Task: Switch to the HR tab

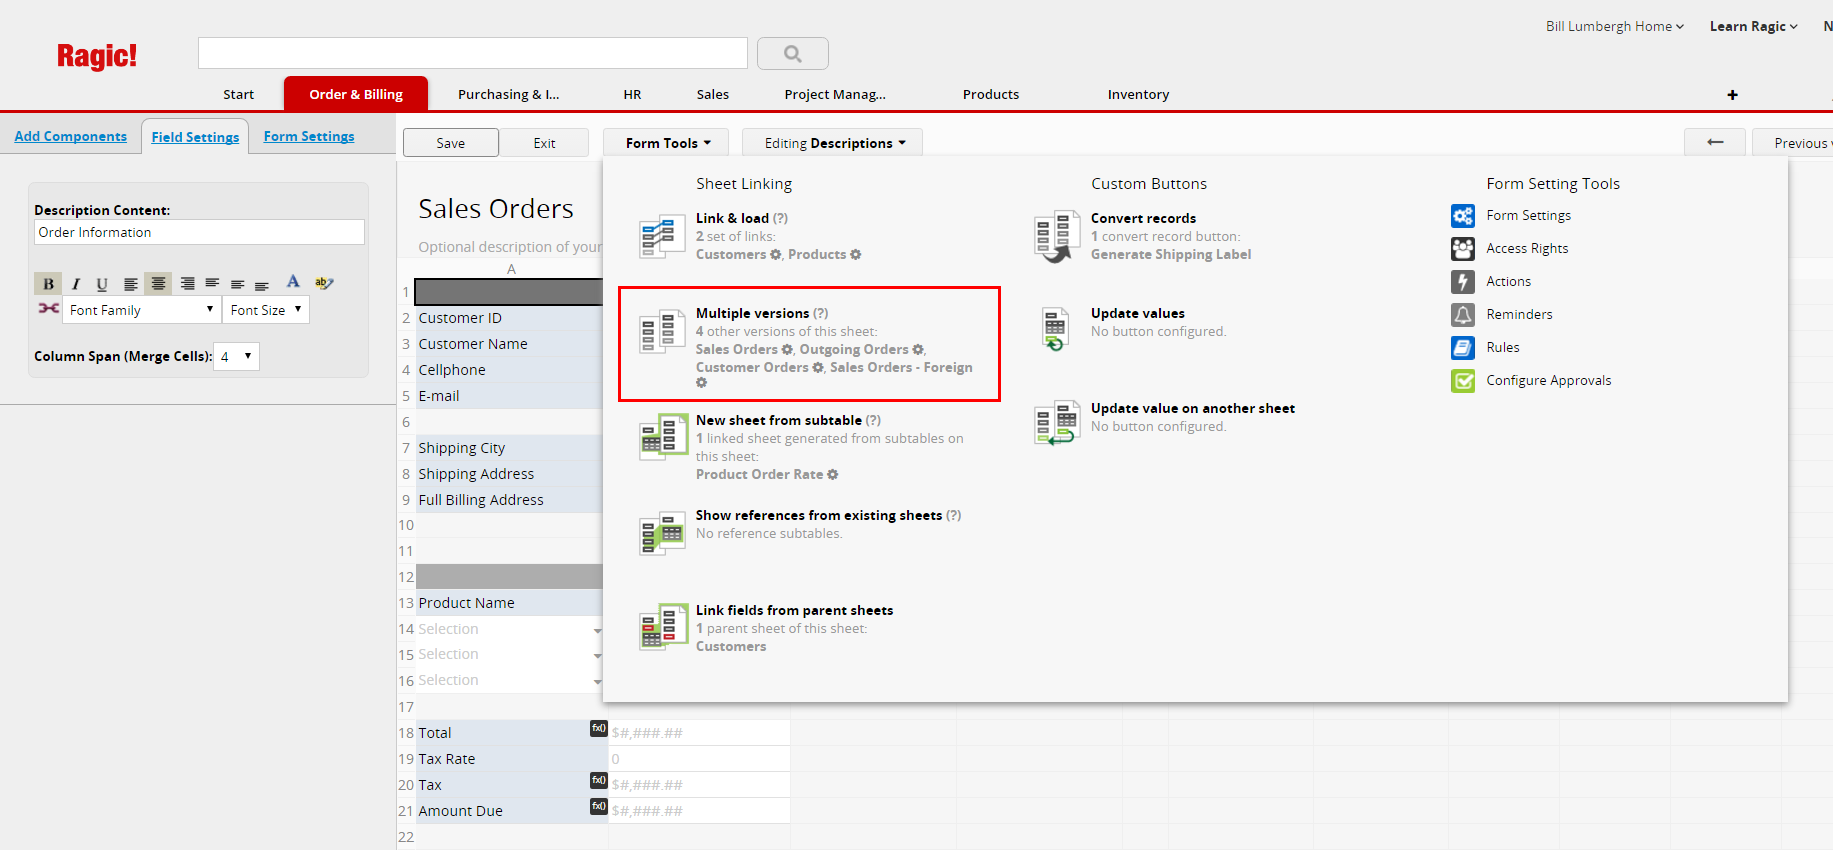Action: click(x=632, y=95)
